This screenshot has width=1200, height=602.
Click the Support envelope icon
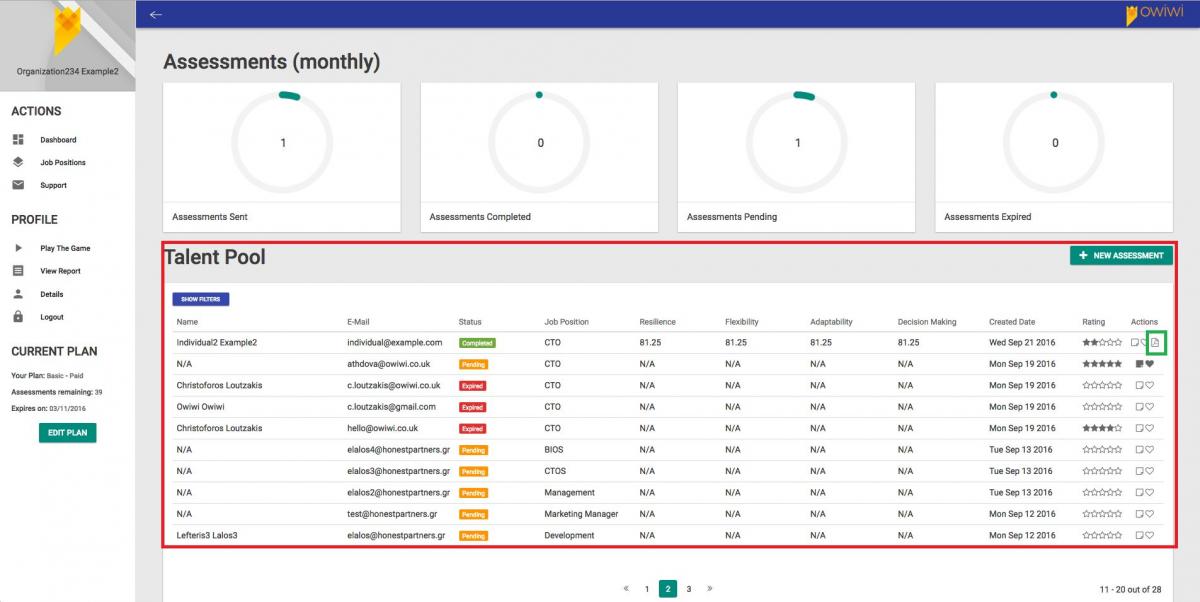(18, 185)
